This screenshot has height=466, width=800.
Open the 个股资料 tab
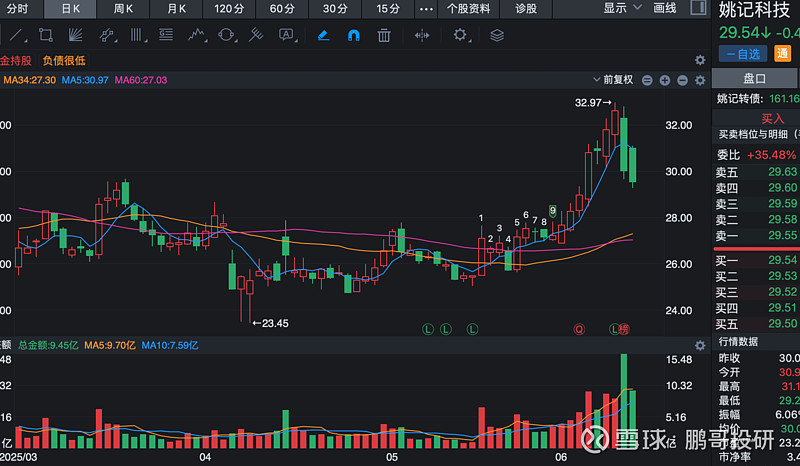click(468, 9)
